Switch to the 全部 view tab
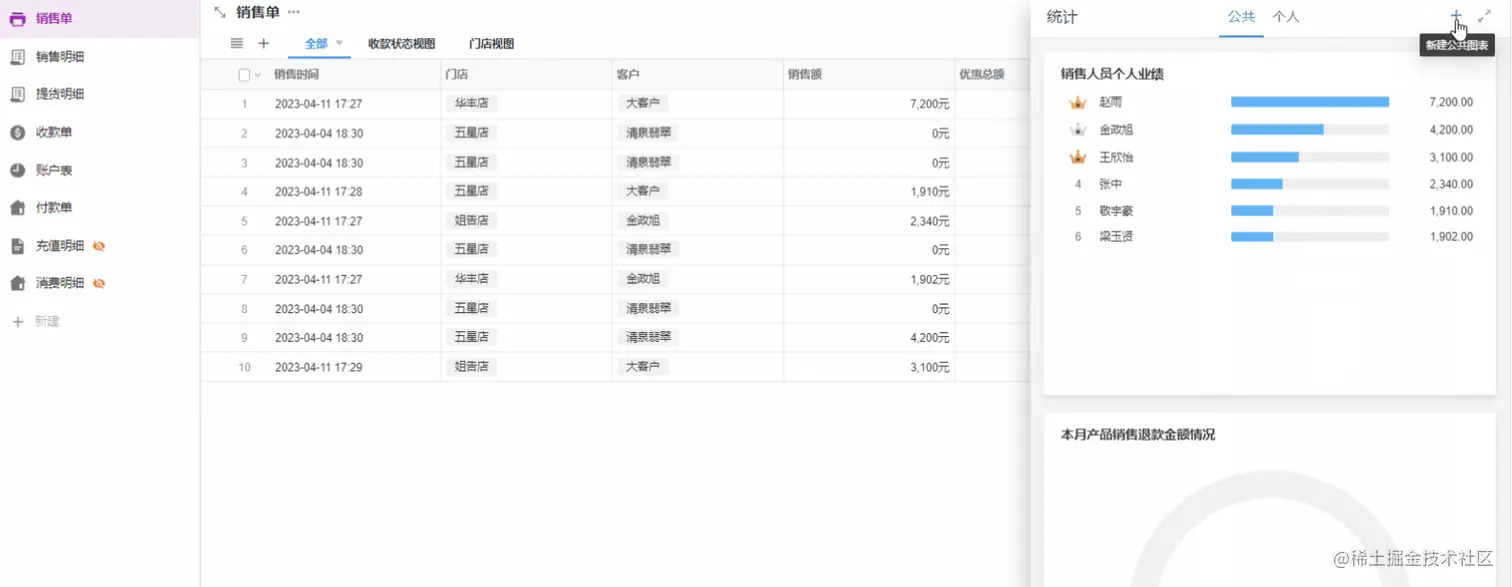The image size is (1512, 587). coord(316,44)
